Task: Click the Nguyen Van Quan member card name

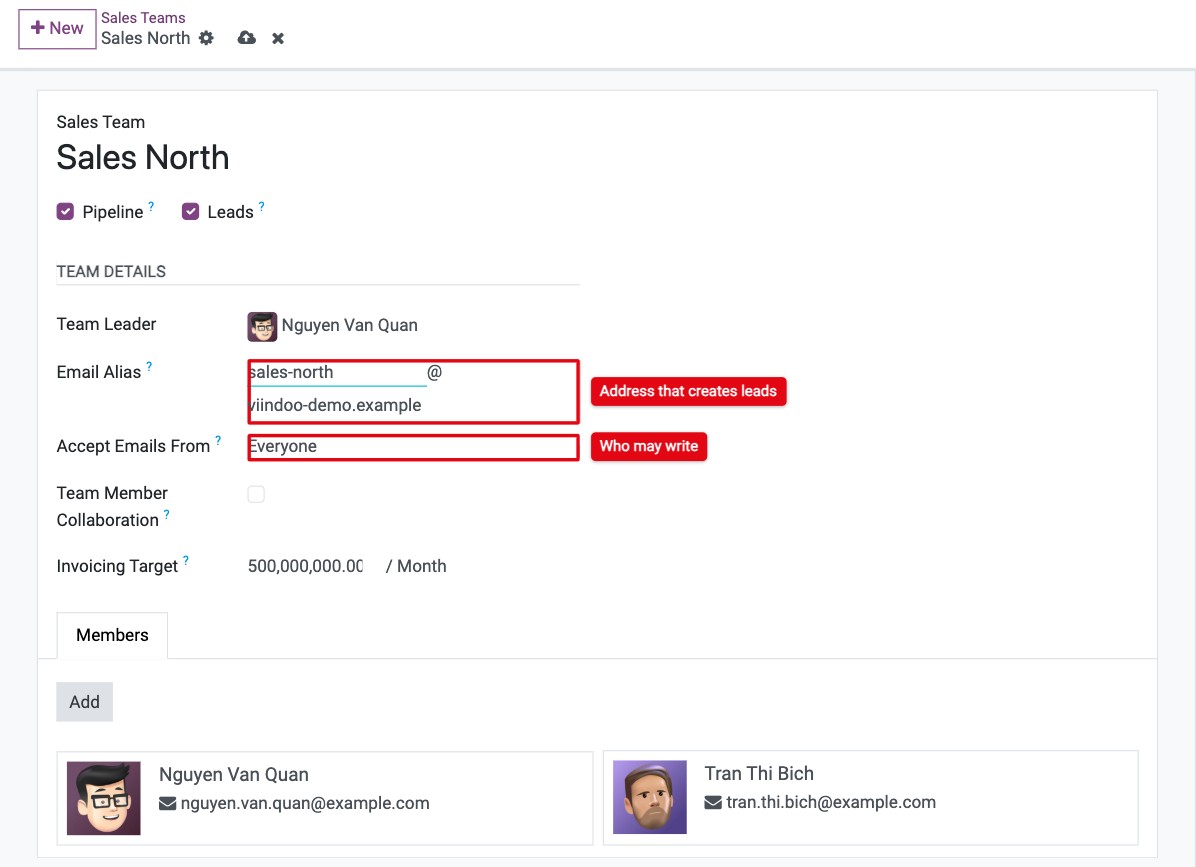Action: (x=233, y=775)
